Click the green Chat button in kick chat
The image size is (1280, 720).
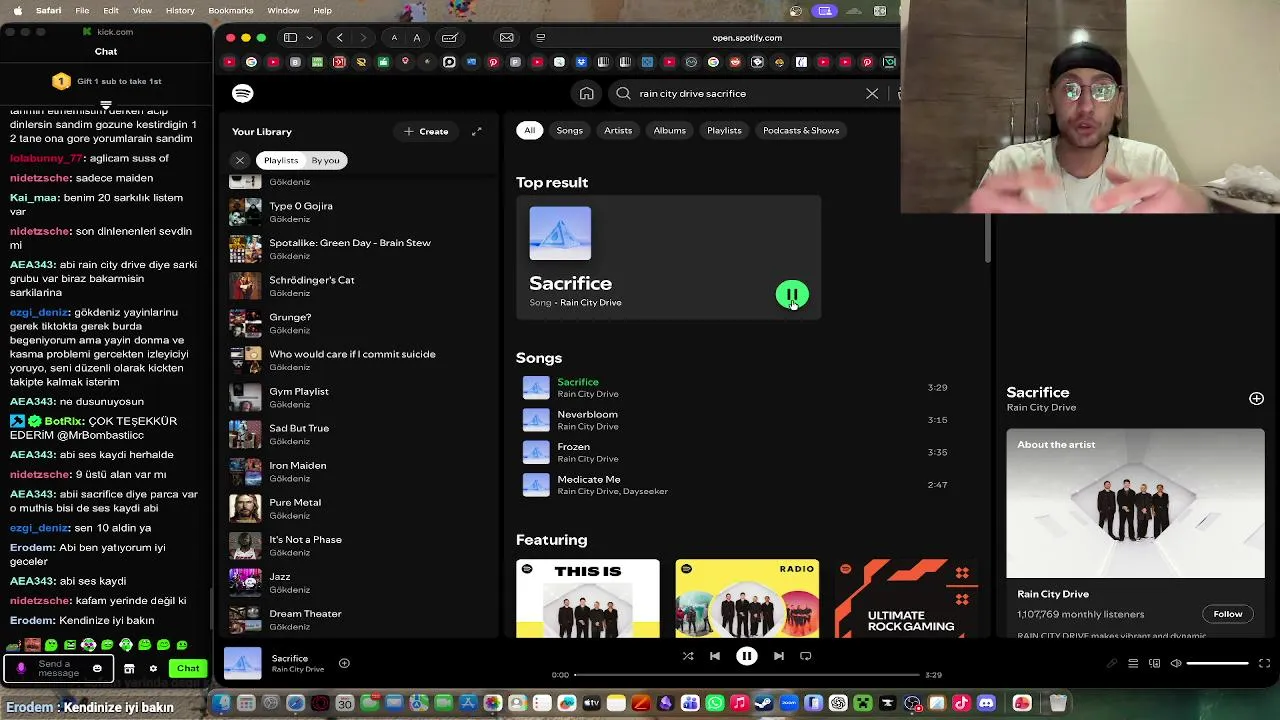(x=188, y=668)
